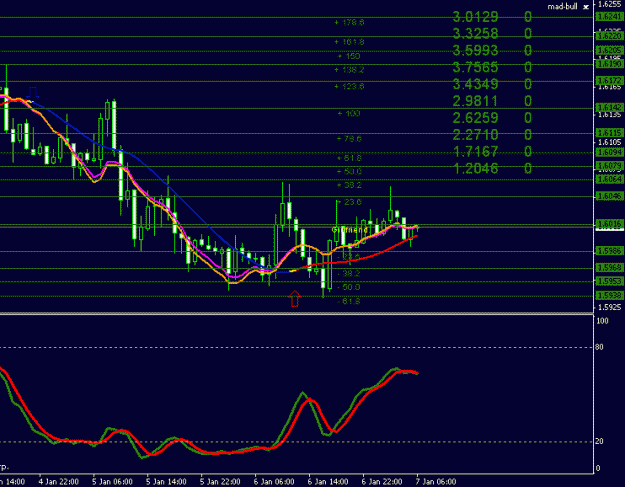
Task: Click the 1.6205 green price tag
Action: tap(609, 51)
